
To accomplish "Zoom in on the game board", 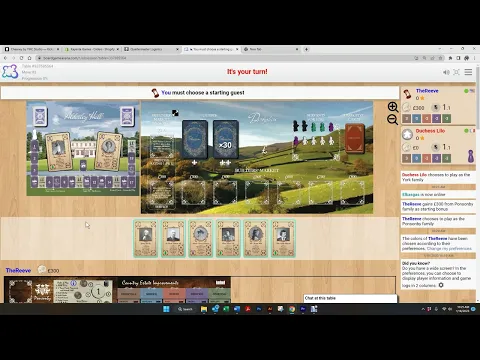I will coord(393,107).
